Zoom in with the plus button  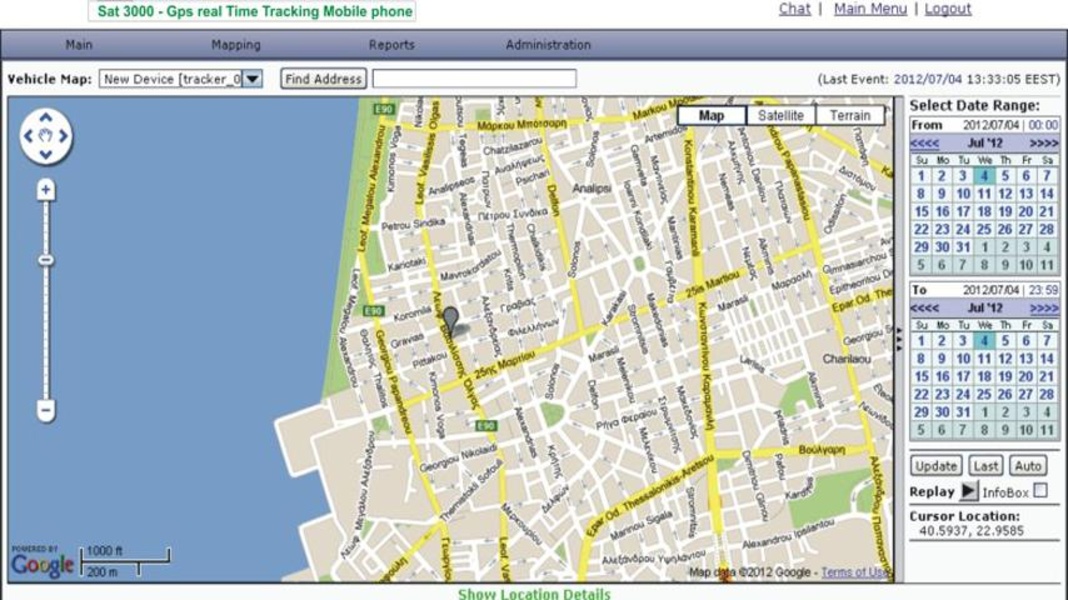[46, 189]
